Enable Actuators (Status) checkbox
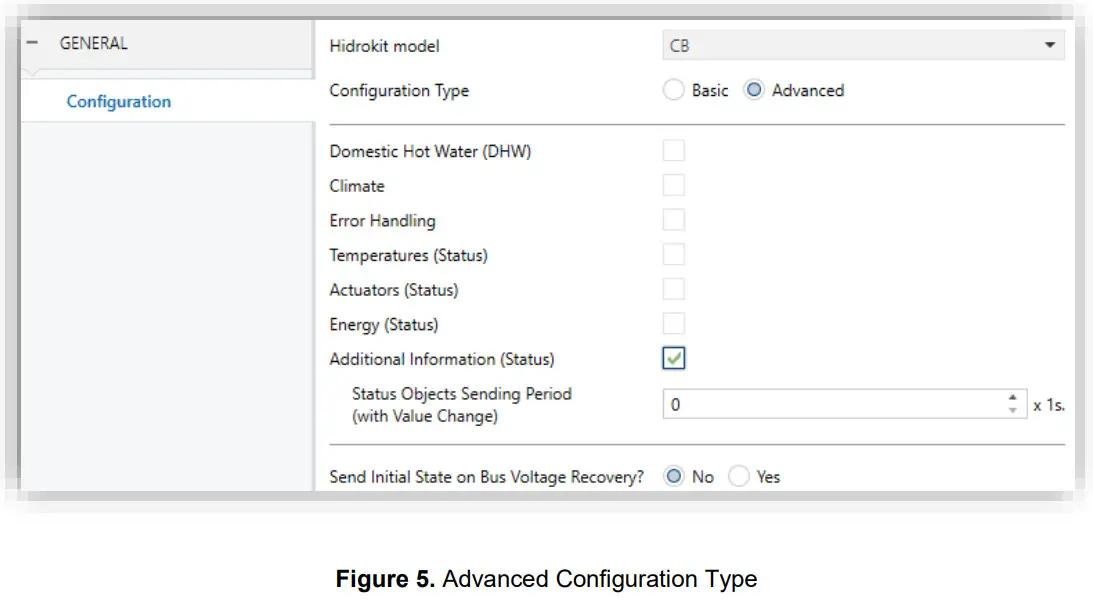Screen dimensions: 1093x603 coord(674,289)
